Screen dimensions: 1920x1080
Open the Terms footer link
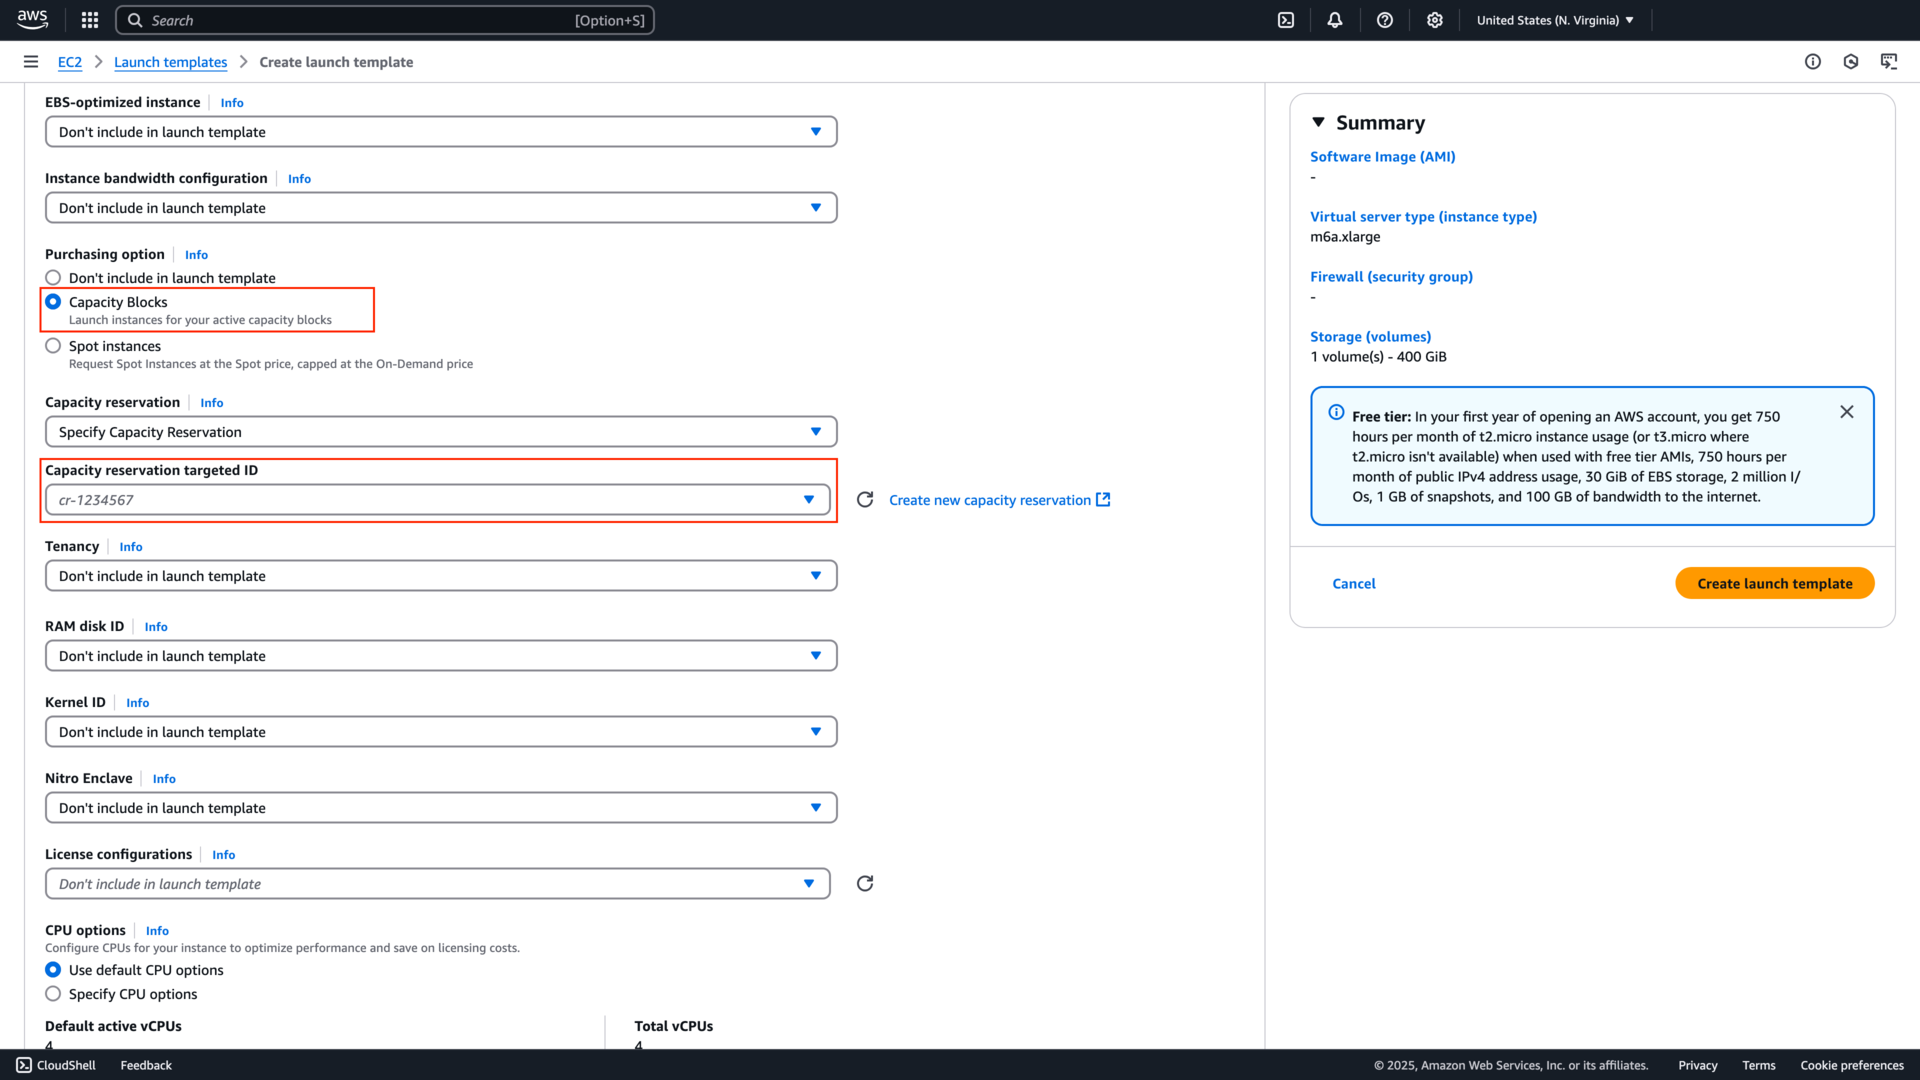1759,1065
